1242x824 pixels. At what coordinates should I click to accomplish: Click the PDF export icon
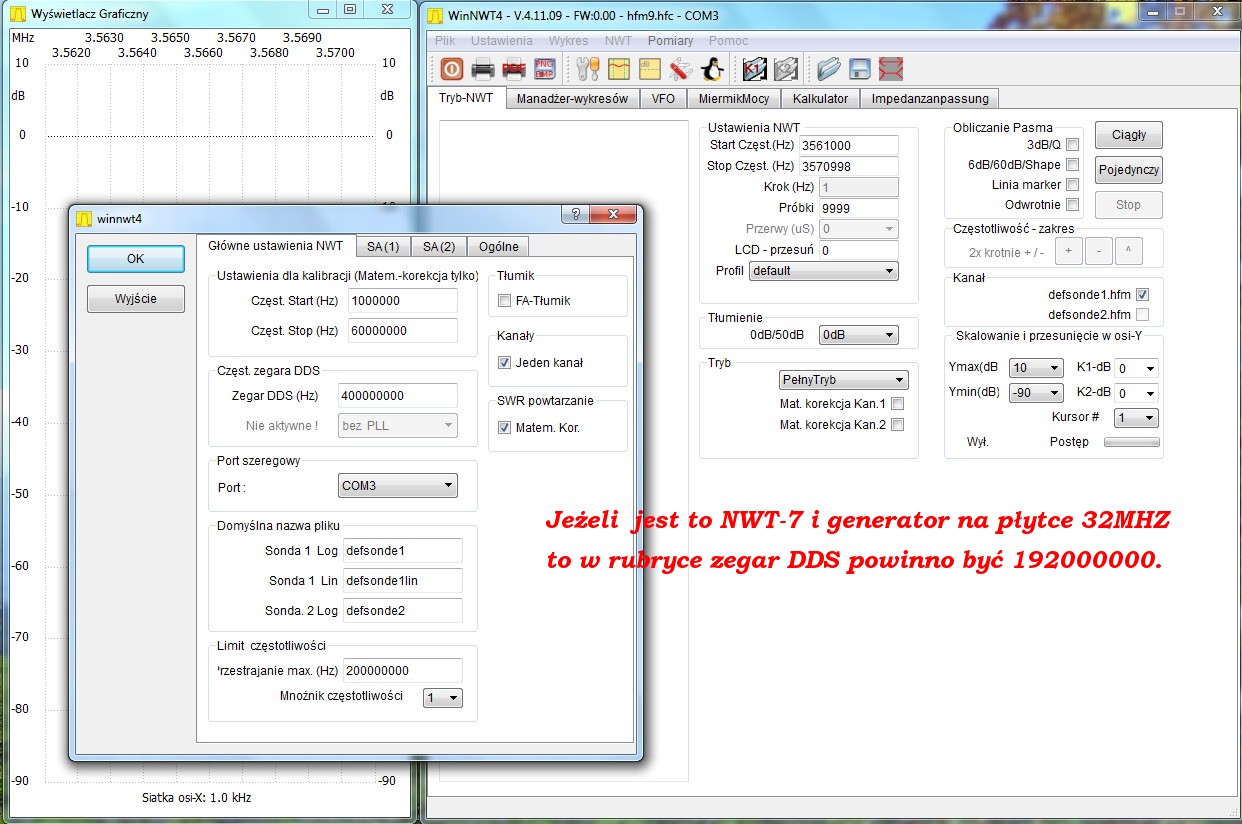[x=514, y=69]
